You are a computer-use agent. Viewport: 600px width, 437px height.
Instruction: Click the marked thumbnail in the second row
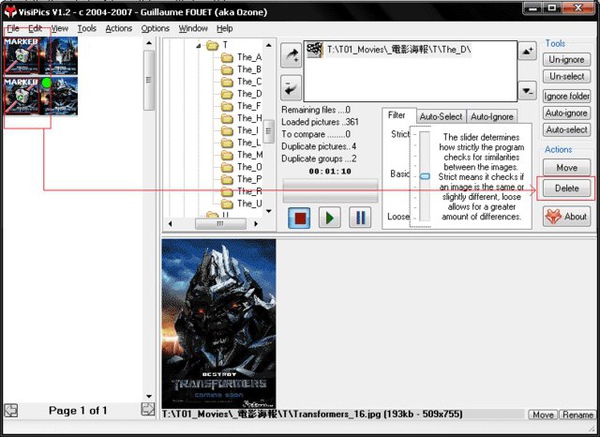coord(22,96)
